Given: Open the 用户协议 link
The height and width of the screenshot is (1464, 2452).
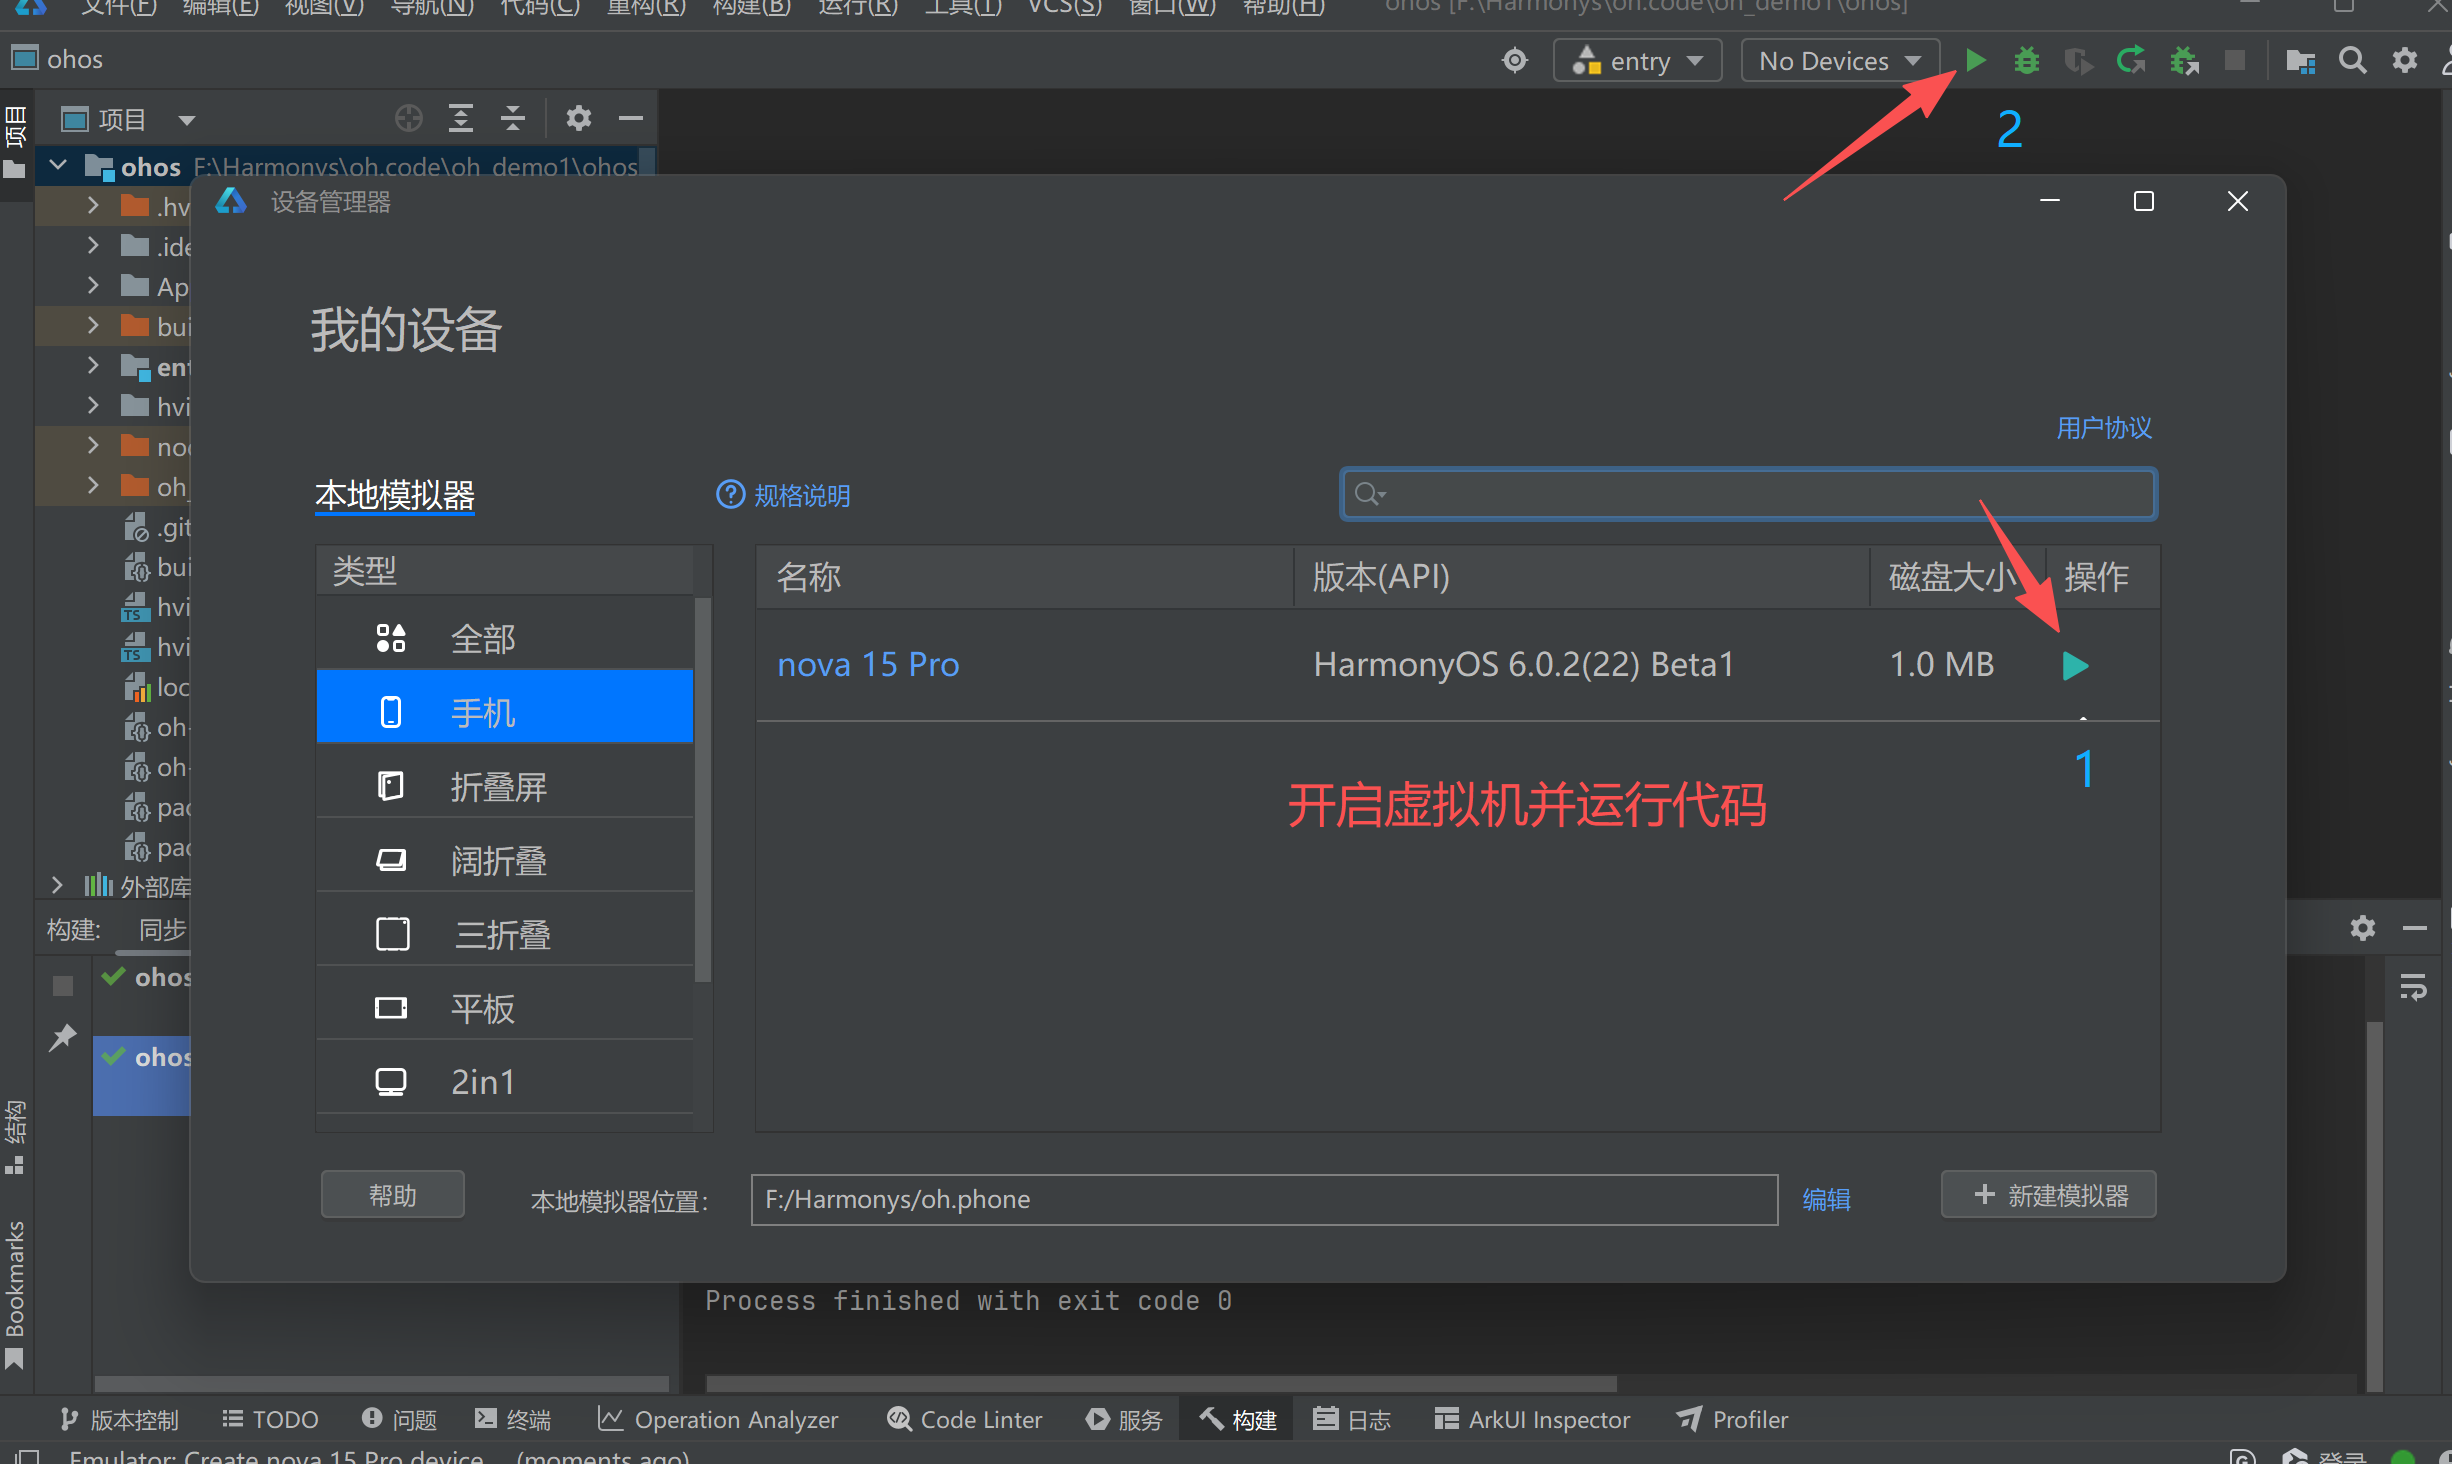Looking at the screenshot, I should point(2103,428).
